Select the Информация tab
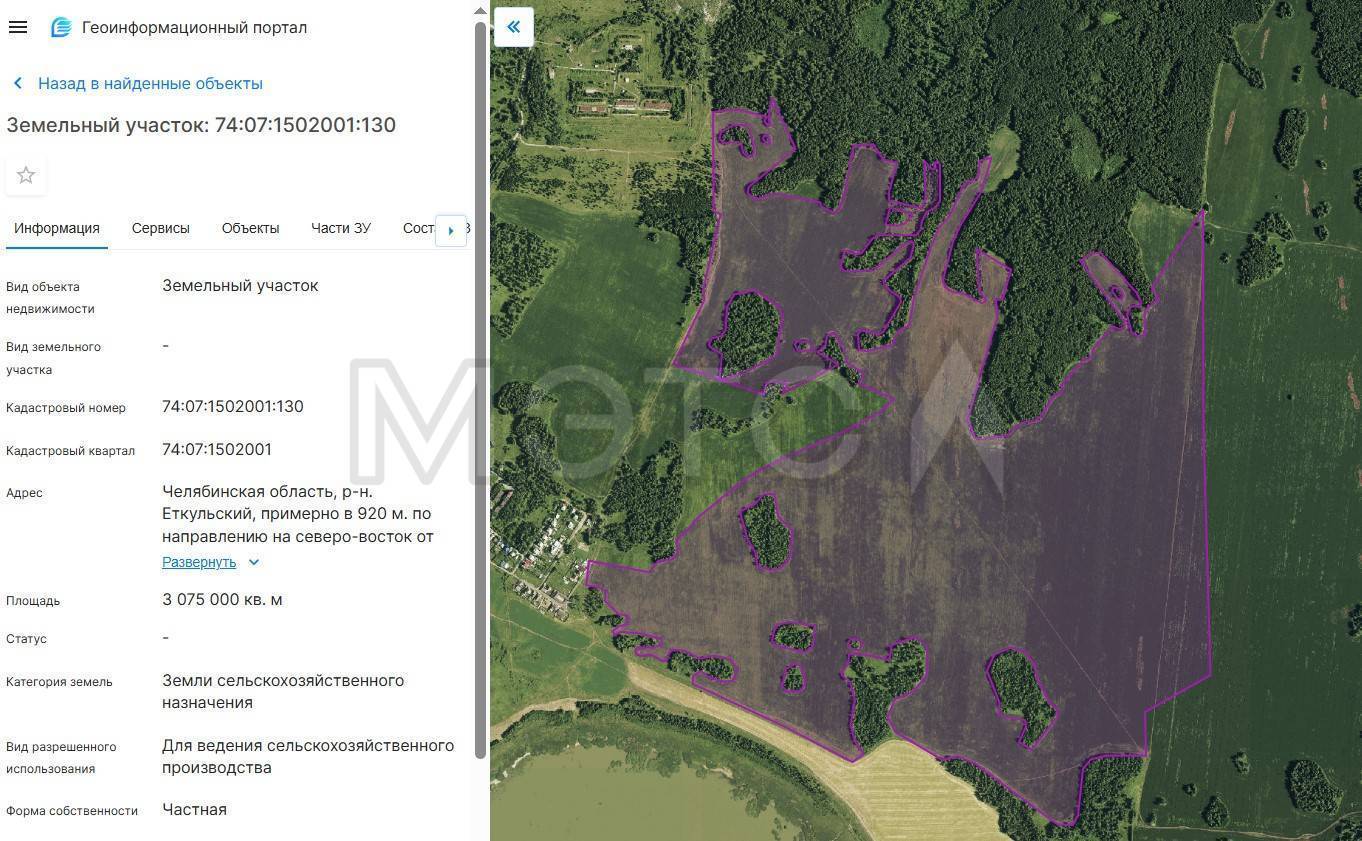 (x=57, y=228)
